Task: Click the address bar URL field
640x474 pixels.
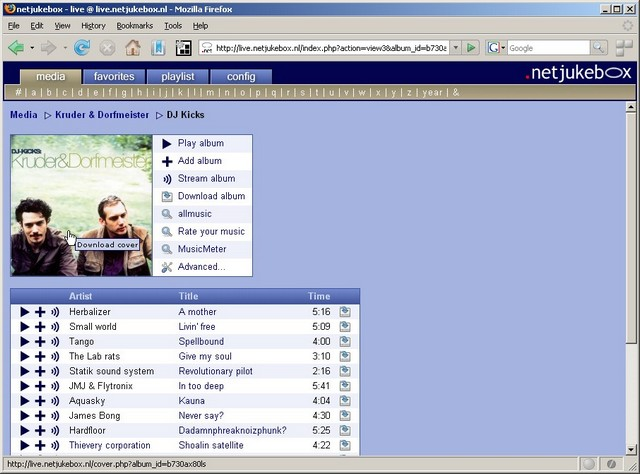Action: pyautogui.click(x=331, y=48)
